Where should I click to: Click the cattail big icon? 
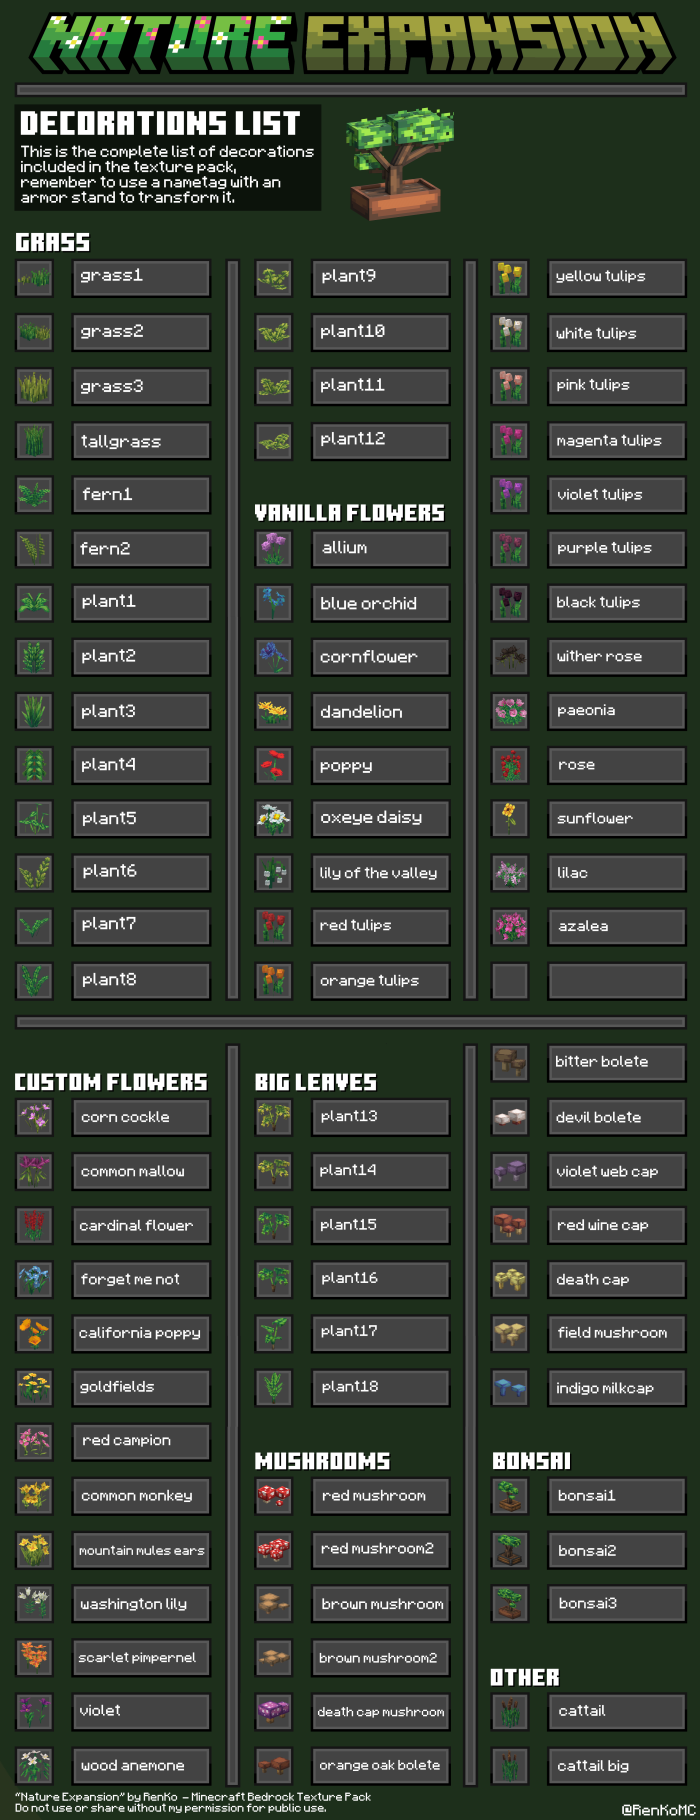click(510, 1765)
